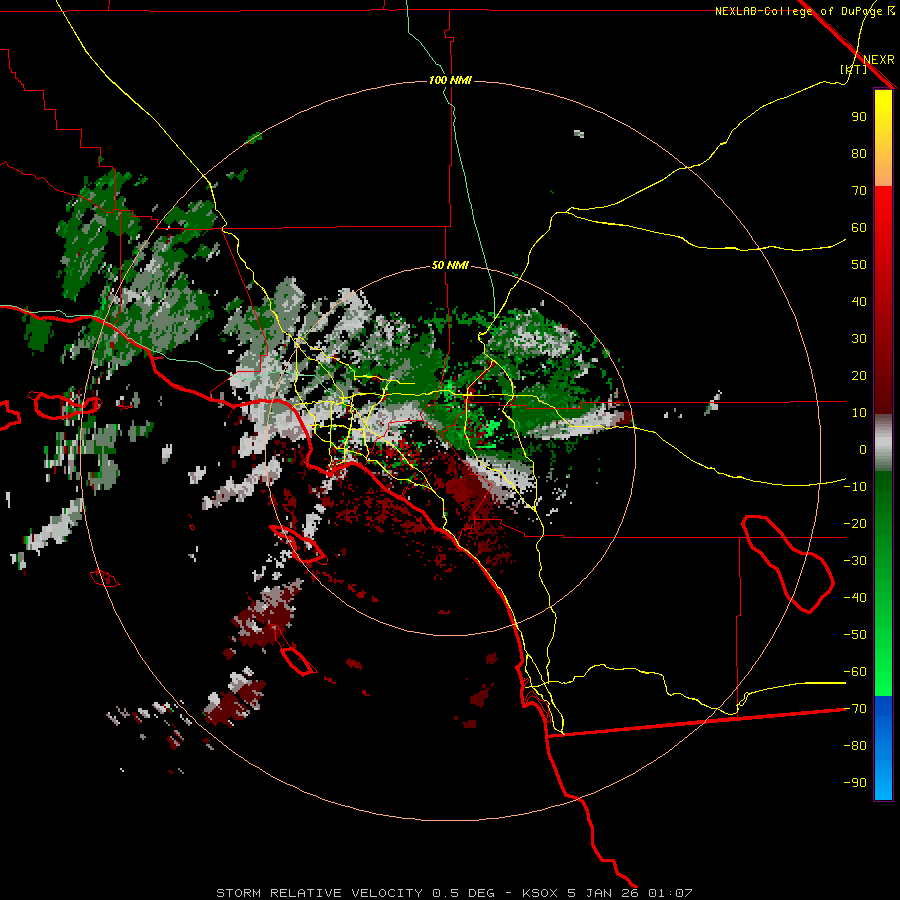Click the "NEXLAB-College of DuPage" header text
This screenshot has height=900, width=900.
[800, 11]
